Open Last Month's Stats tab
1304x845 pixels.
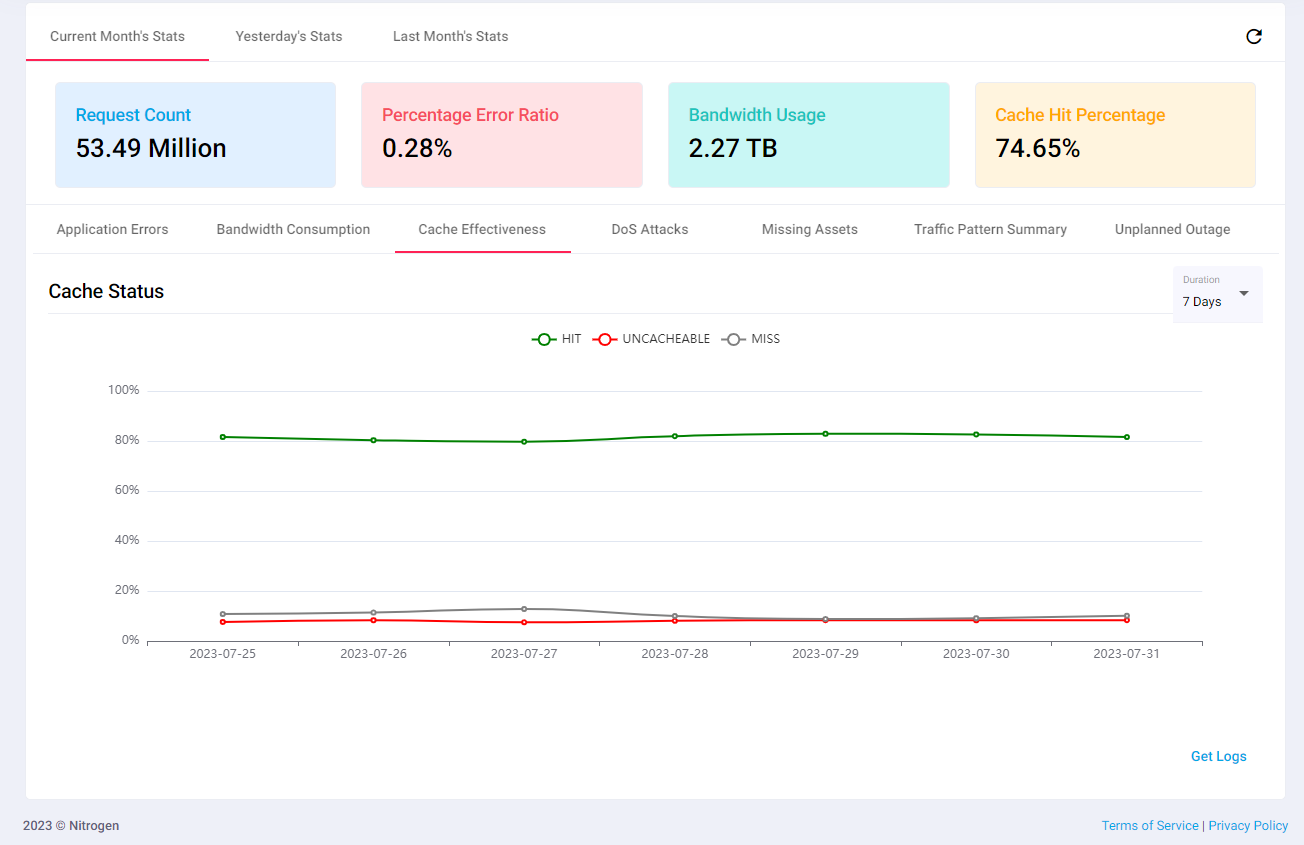coord(450,36)
